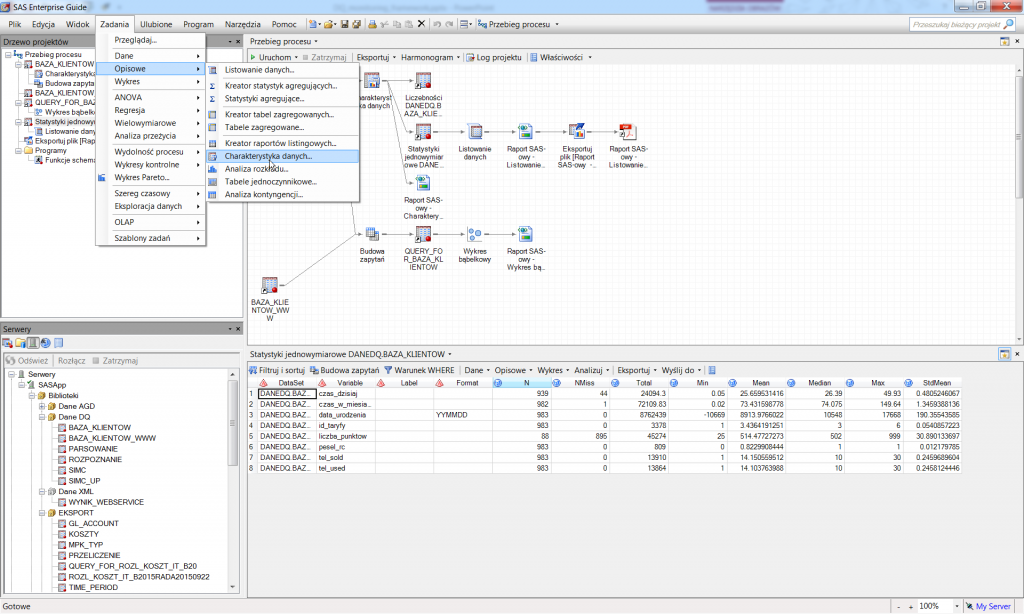Choose Statystyki agregujące menu item

[x=283, y=99]
